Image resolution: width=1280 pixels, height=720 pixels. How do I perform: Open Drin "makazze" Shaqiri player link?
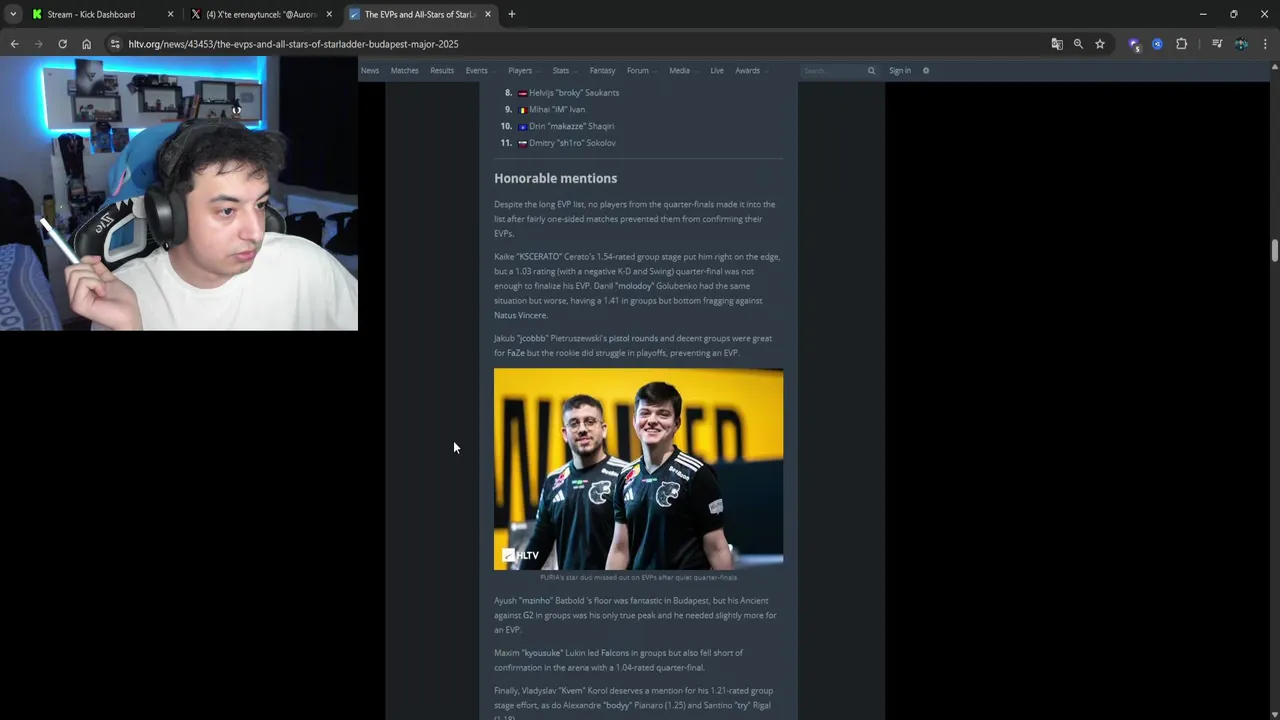tap(571, 126)
